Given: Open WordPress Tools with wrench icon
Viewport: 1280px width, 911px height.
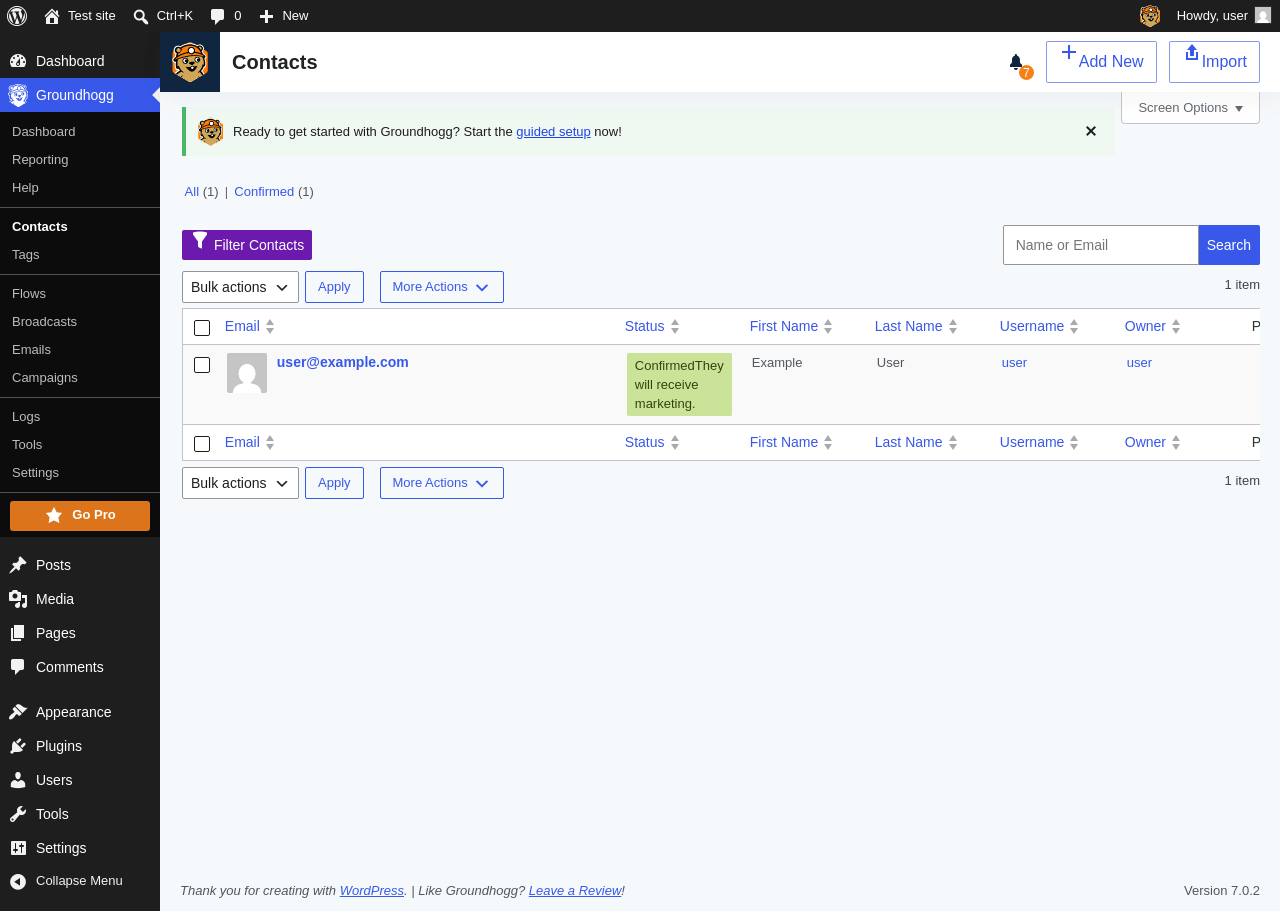Looking at the screenshot, I should 80,814.
